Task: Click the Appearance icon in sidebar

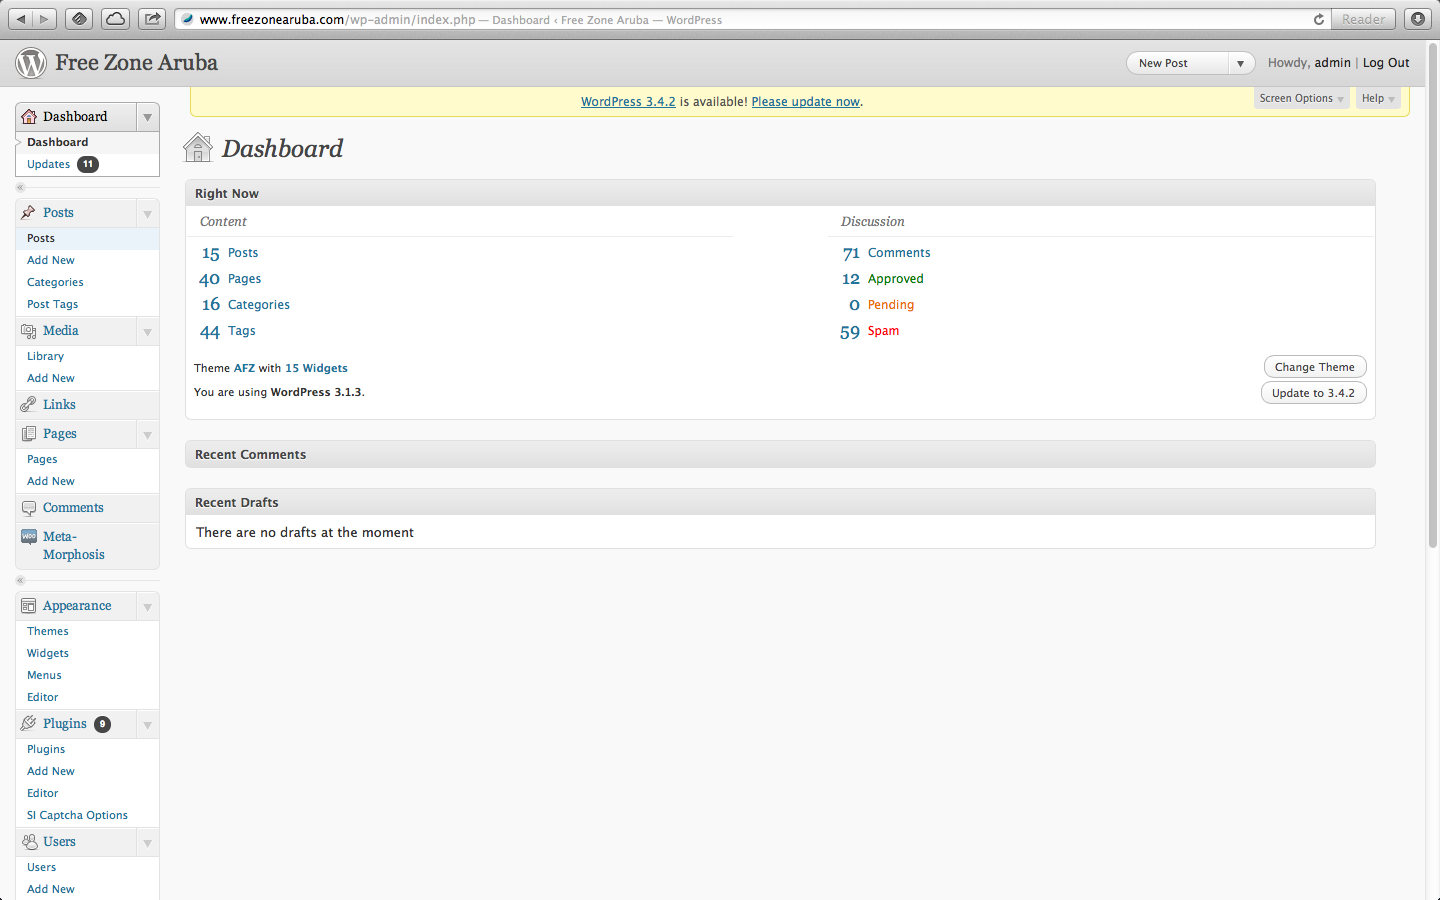Action: 29,606
